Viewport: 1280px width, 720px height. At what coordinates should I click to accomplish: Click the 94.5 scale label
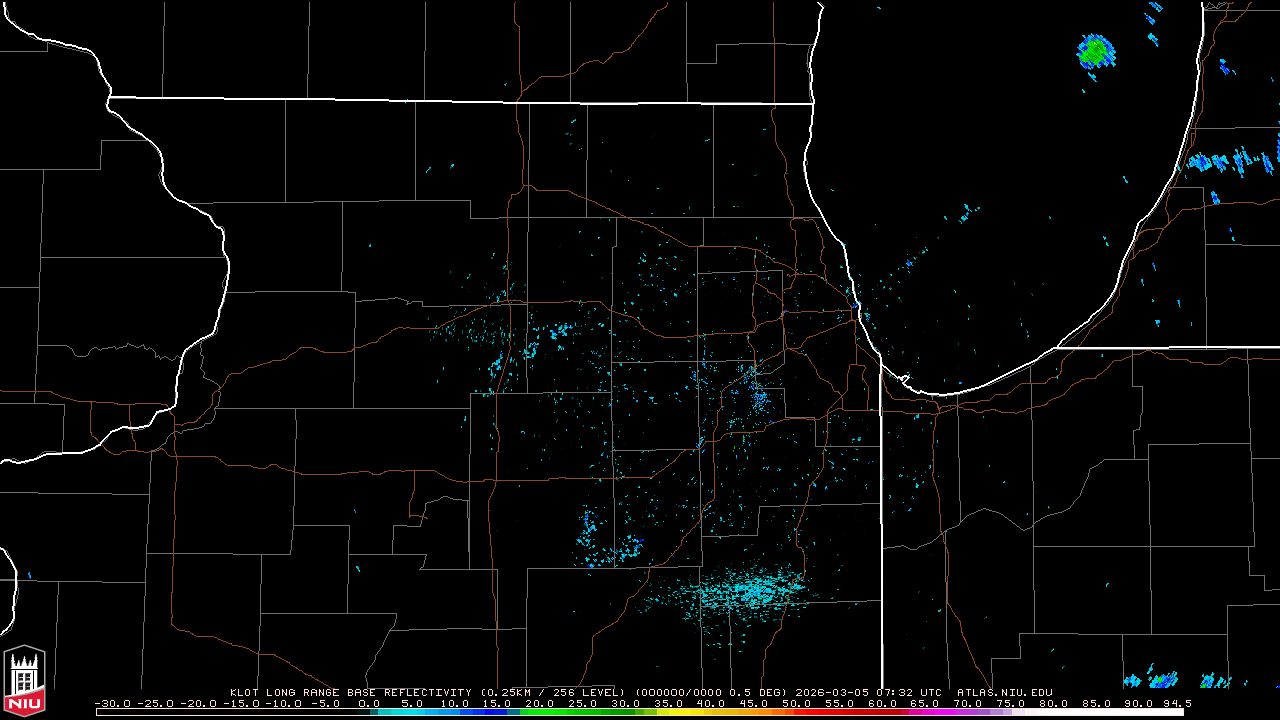point(1174,703)
